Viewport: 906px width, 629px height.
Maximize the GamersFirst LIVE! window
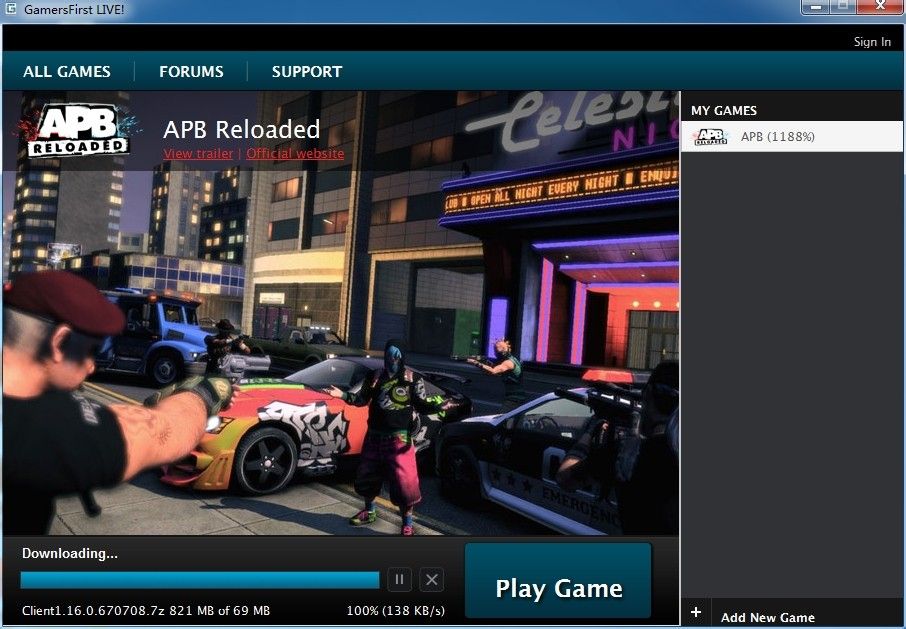[x=843, y=6]
